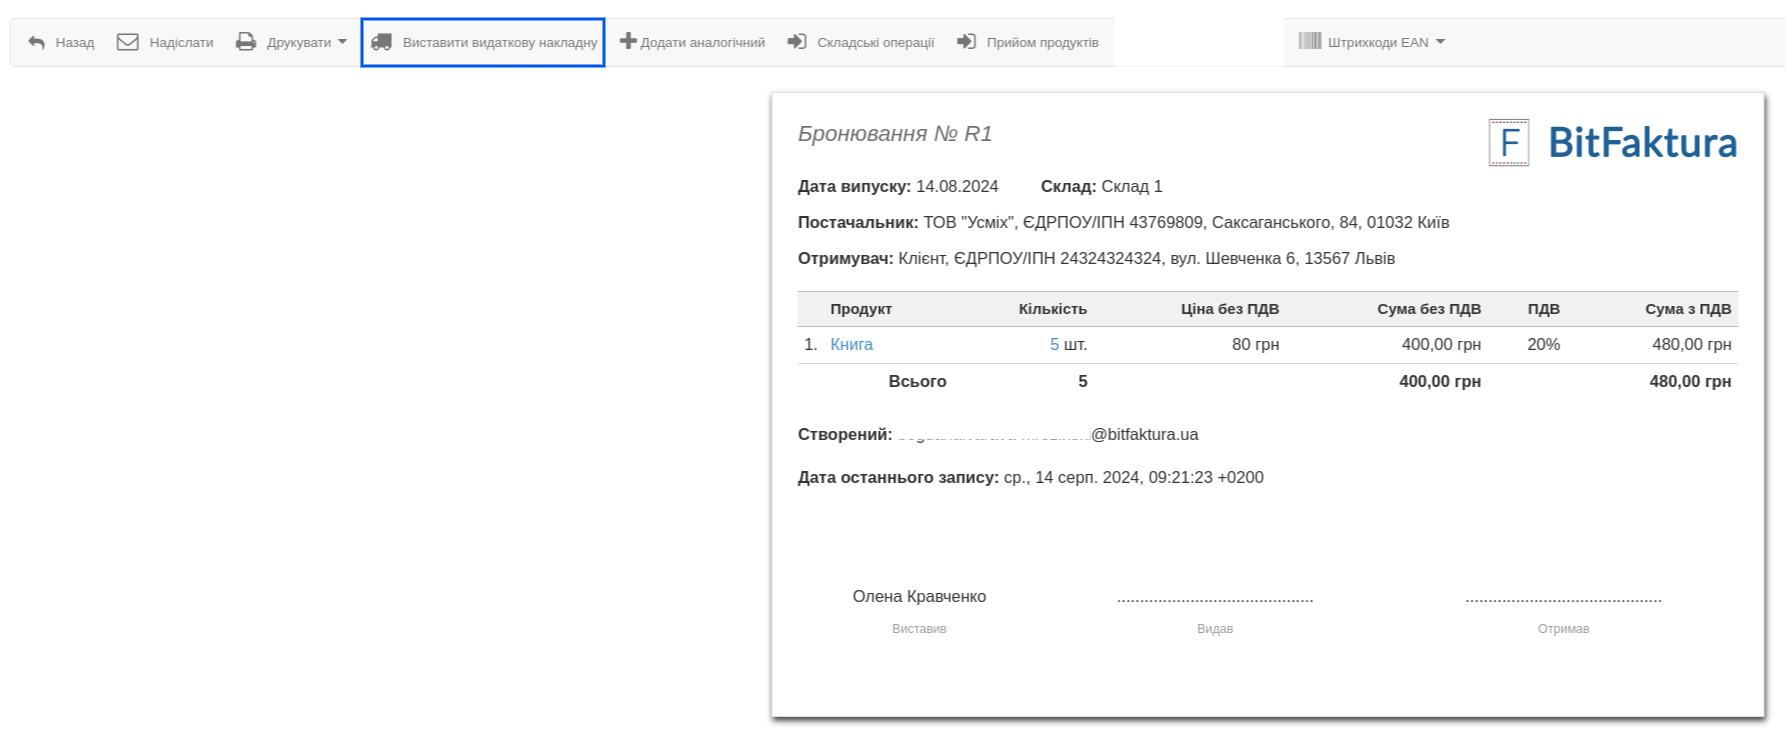Click the envelope icon for Надіслати
The height and width of the screenshot is (737, 1785).
127,42
